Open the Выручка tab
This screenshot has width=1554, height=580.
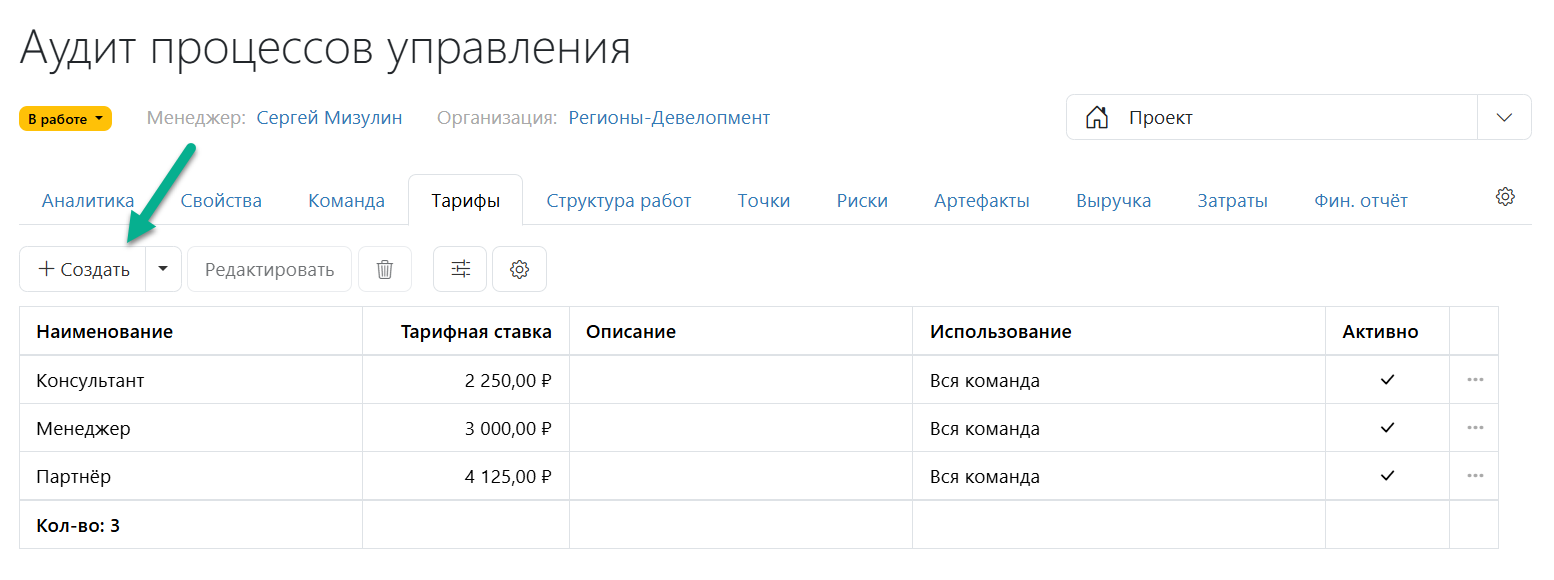tap(1113, 201)
